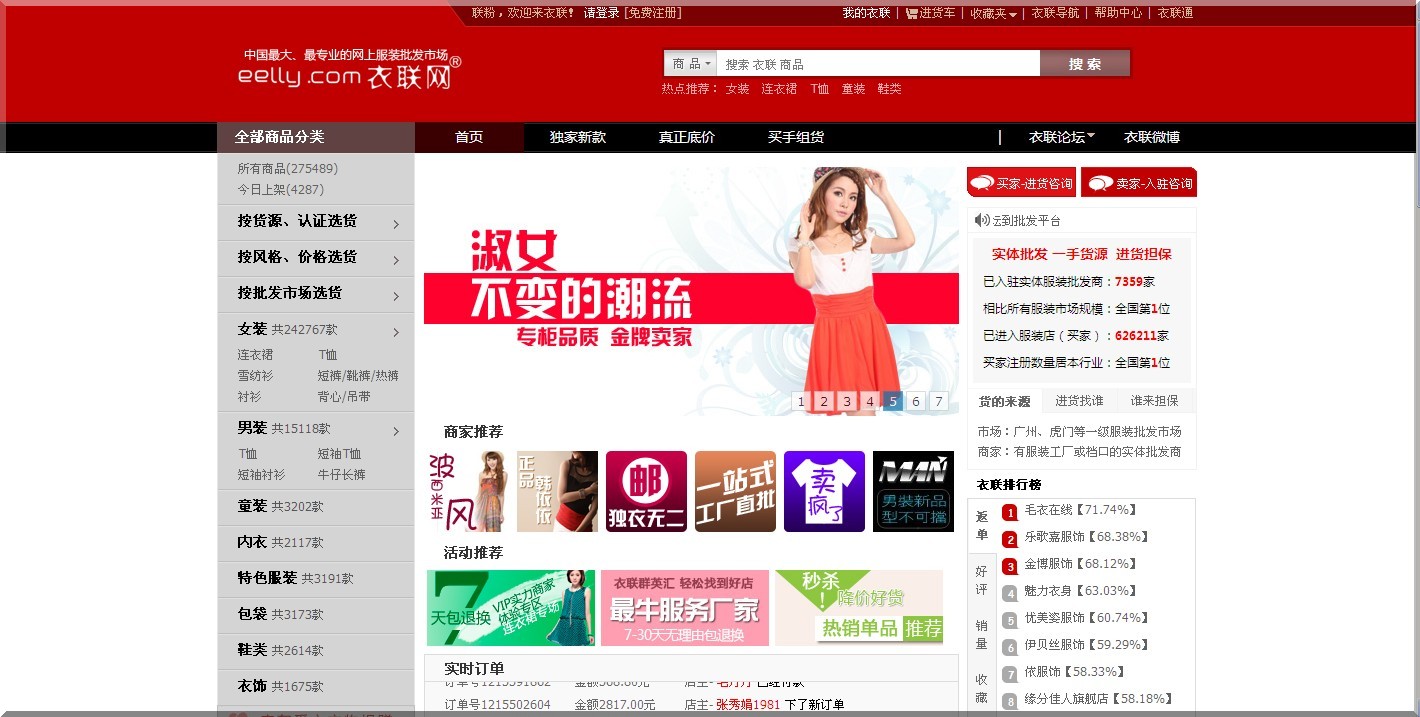This screenshot has height=717, width=1420.
Task: Click the 买家-进货咨询 chat bubble button
Action: click(1021, 183)
